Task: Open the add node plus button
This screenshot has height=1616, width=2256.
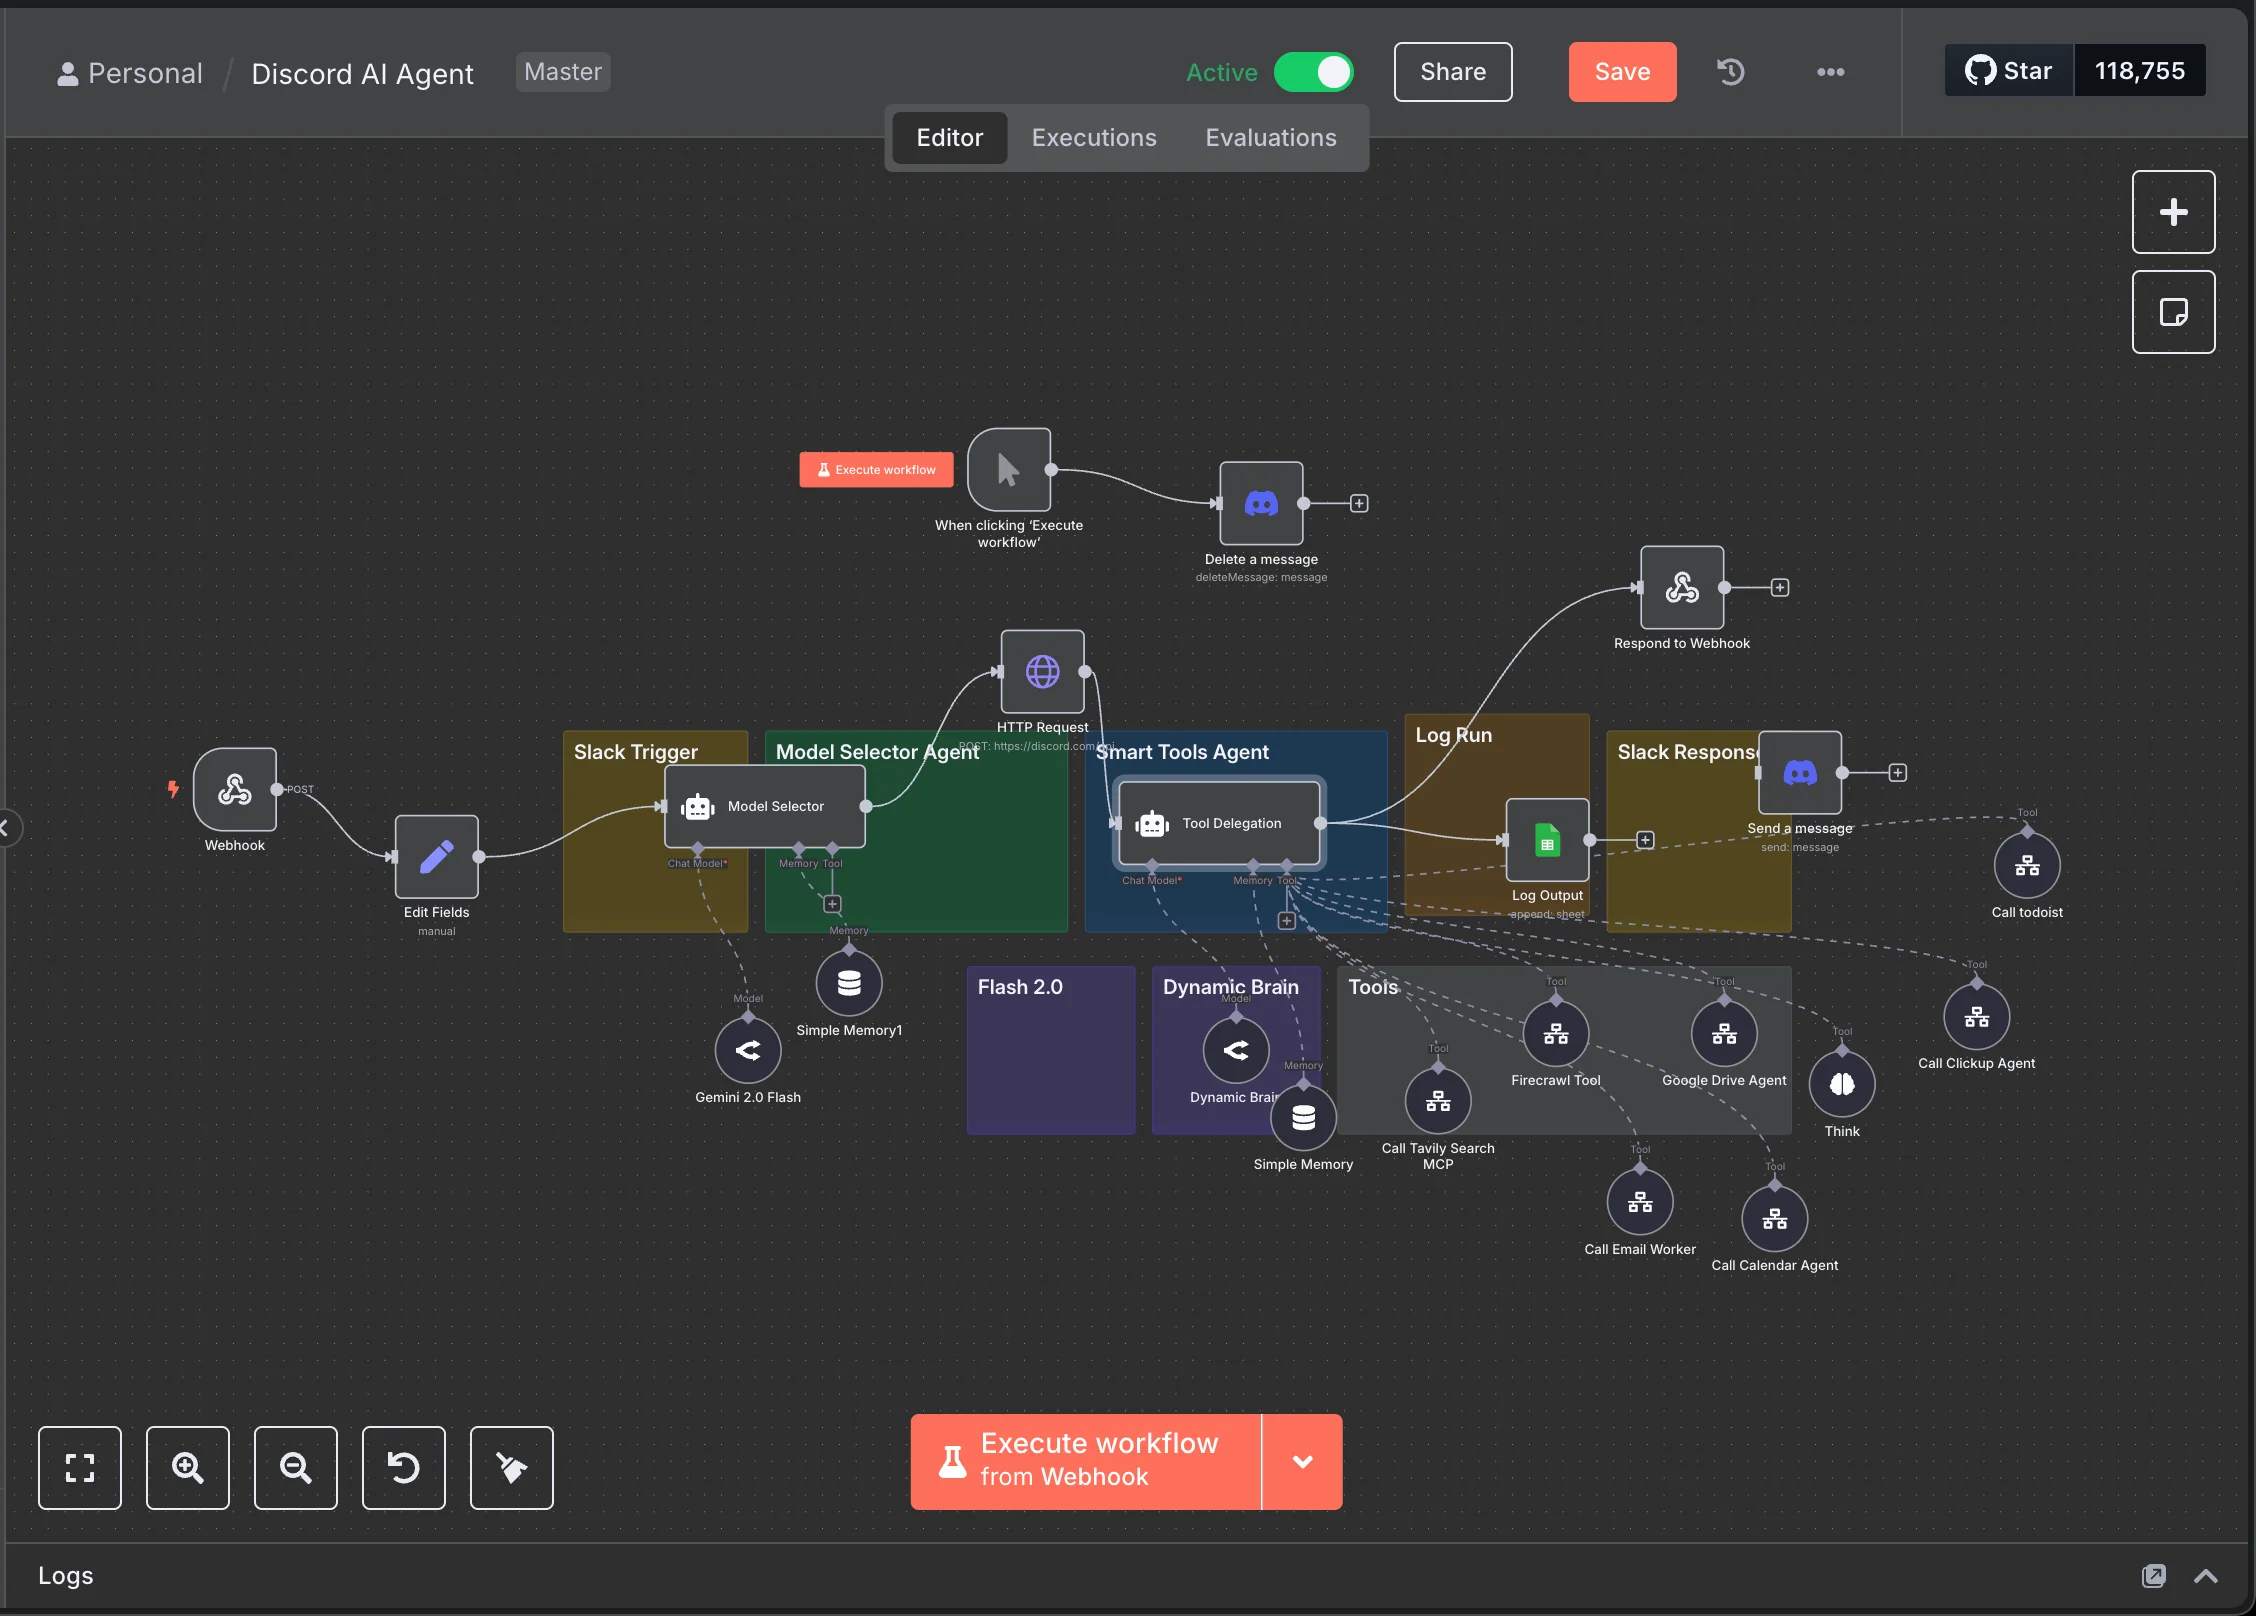Action: pyautogui.click(x=2174, y=212)
